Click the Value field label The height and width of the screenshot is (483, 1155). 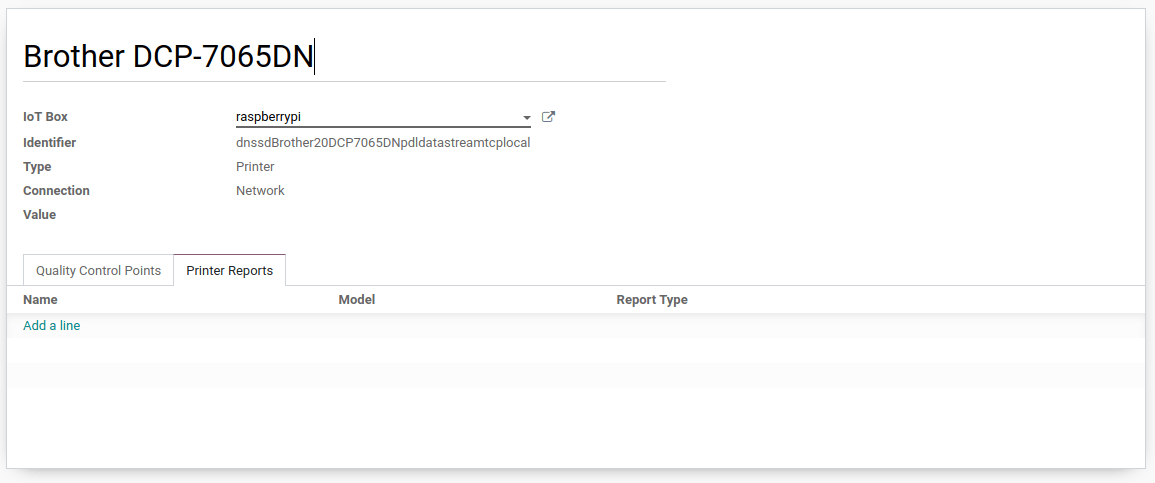coord(39,215)
